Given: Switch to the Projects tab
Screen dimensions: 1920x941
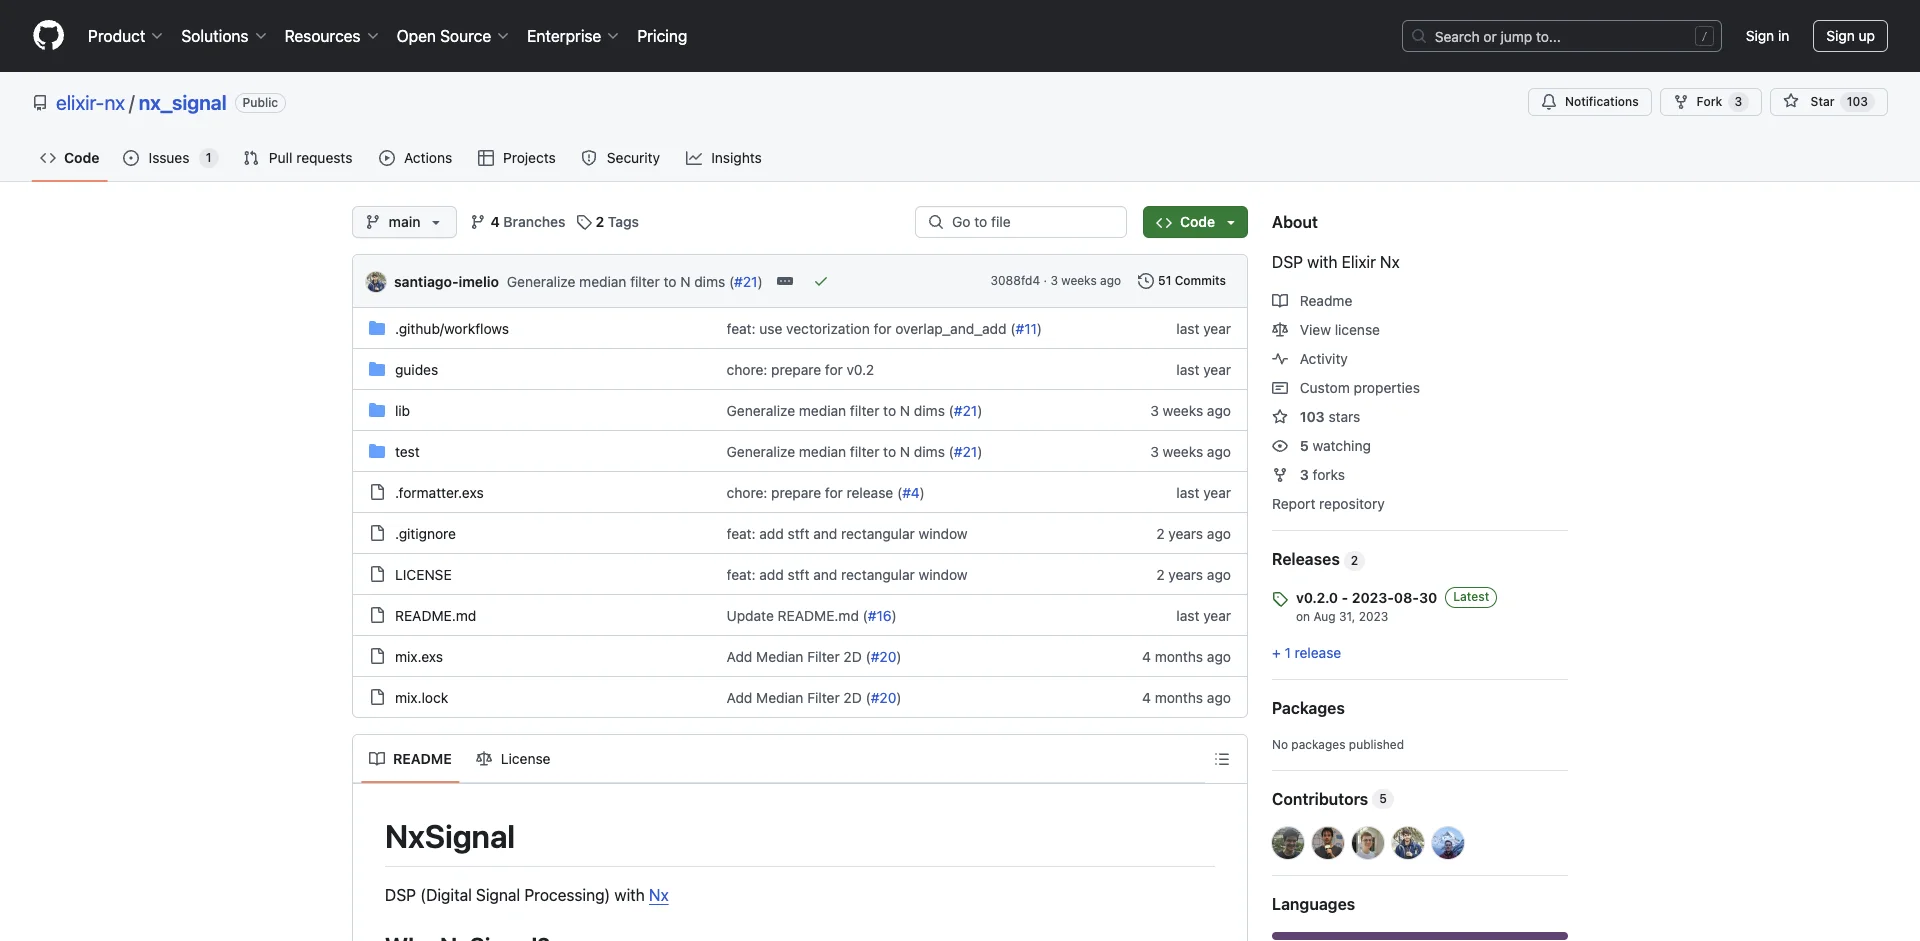Looking at the screenshot, I should click(516, 158).
